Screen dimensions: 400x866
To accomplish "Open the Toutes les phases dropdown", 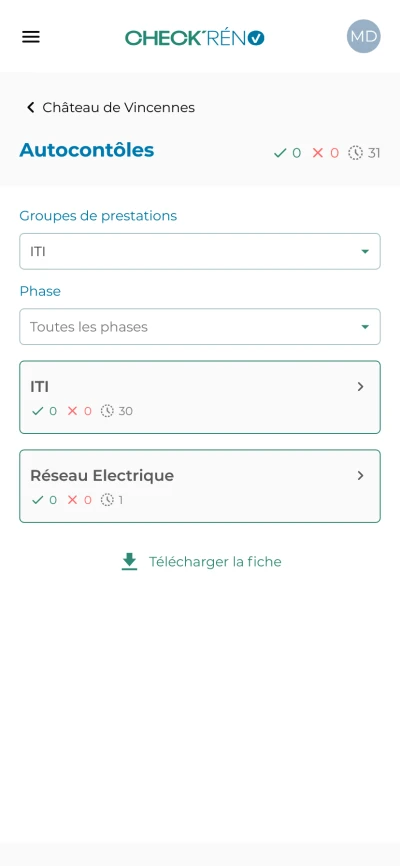I will point(200,326).
